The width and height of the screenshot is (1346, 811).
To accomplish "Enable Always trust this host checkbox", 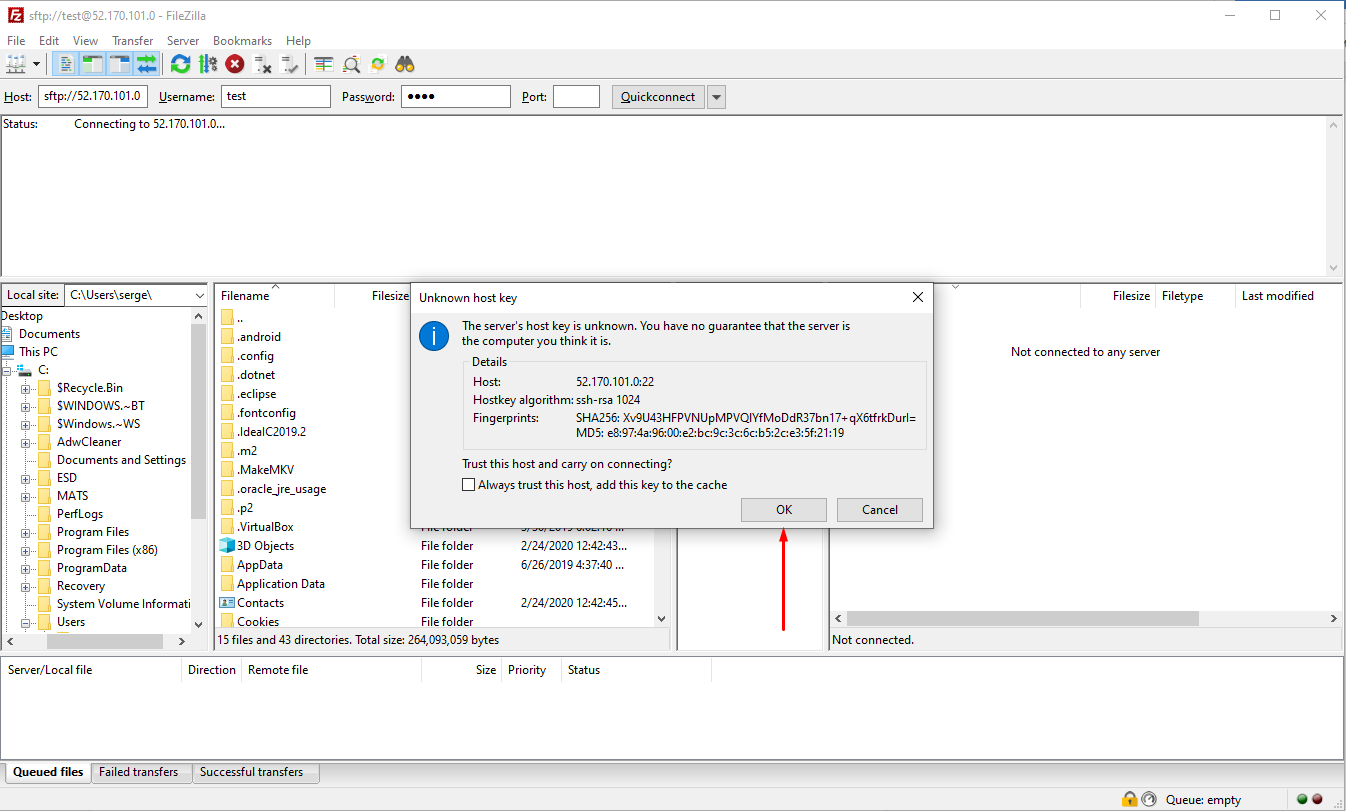I will 469,485.
